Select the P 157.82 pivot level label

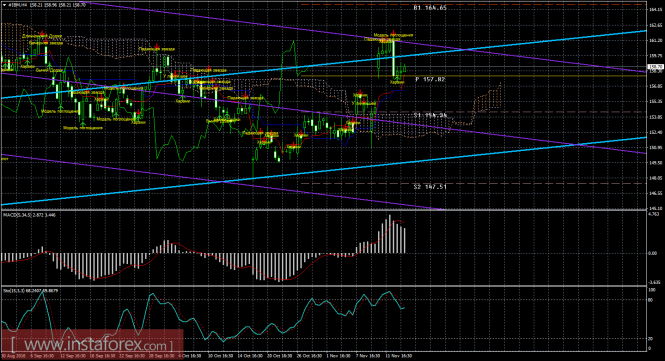coord(430,79)
